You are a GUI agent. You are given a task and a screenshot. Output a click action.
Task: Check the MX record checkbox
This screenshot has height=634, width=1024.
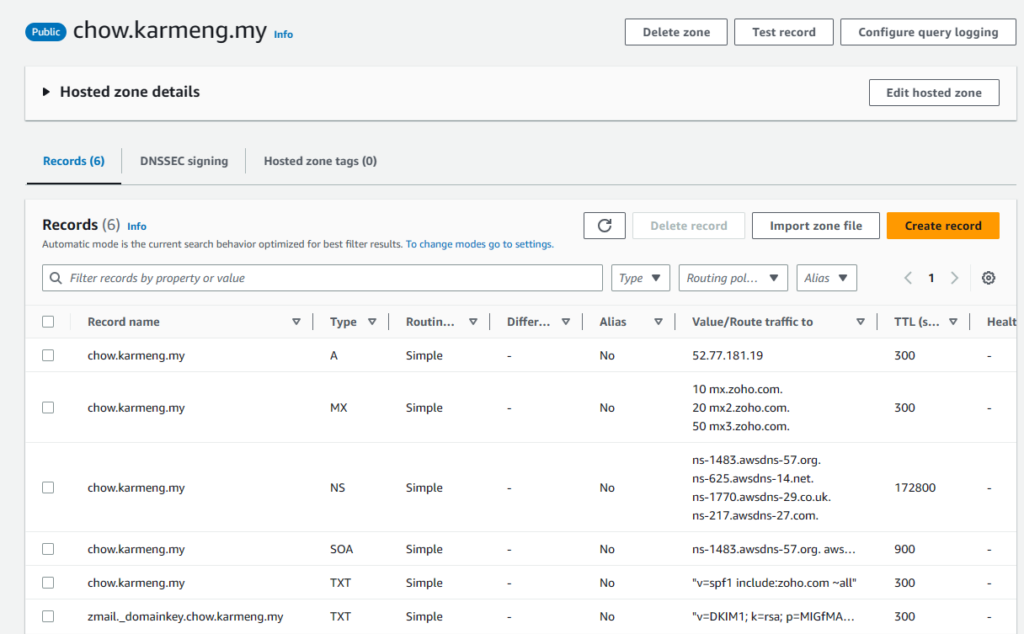48,407
